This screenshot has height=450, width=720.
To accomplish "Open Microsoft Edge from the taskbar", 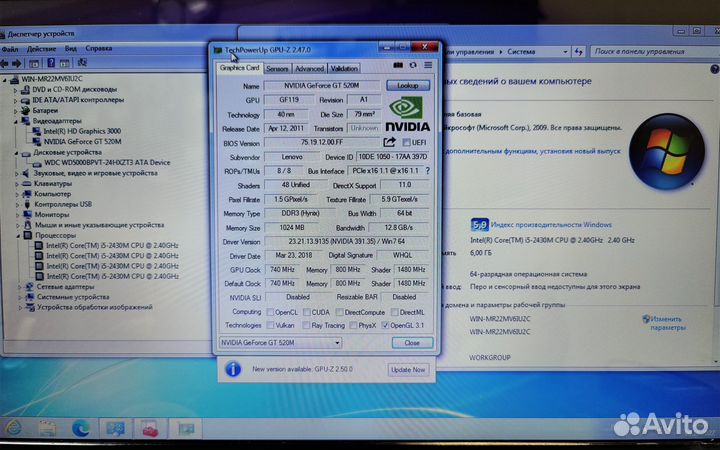I will [81, 429].
